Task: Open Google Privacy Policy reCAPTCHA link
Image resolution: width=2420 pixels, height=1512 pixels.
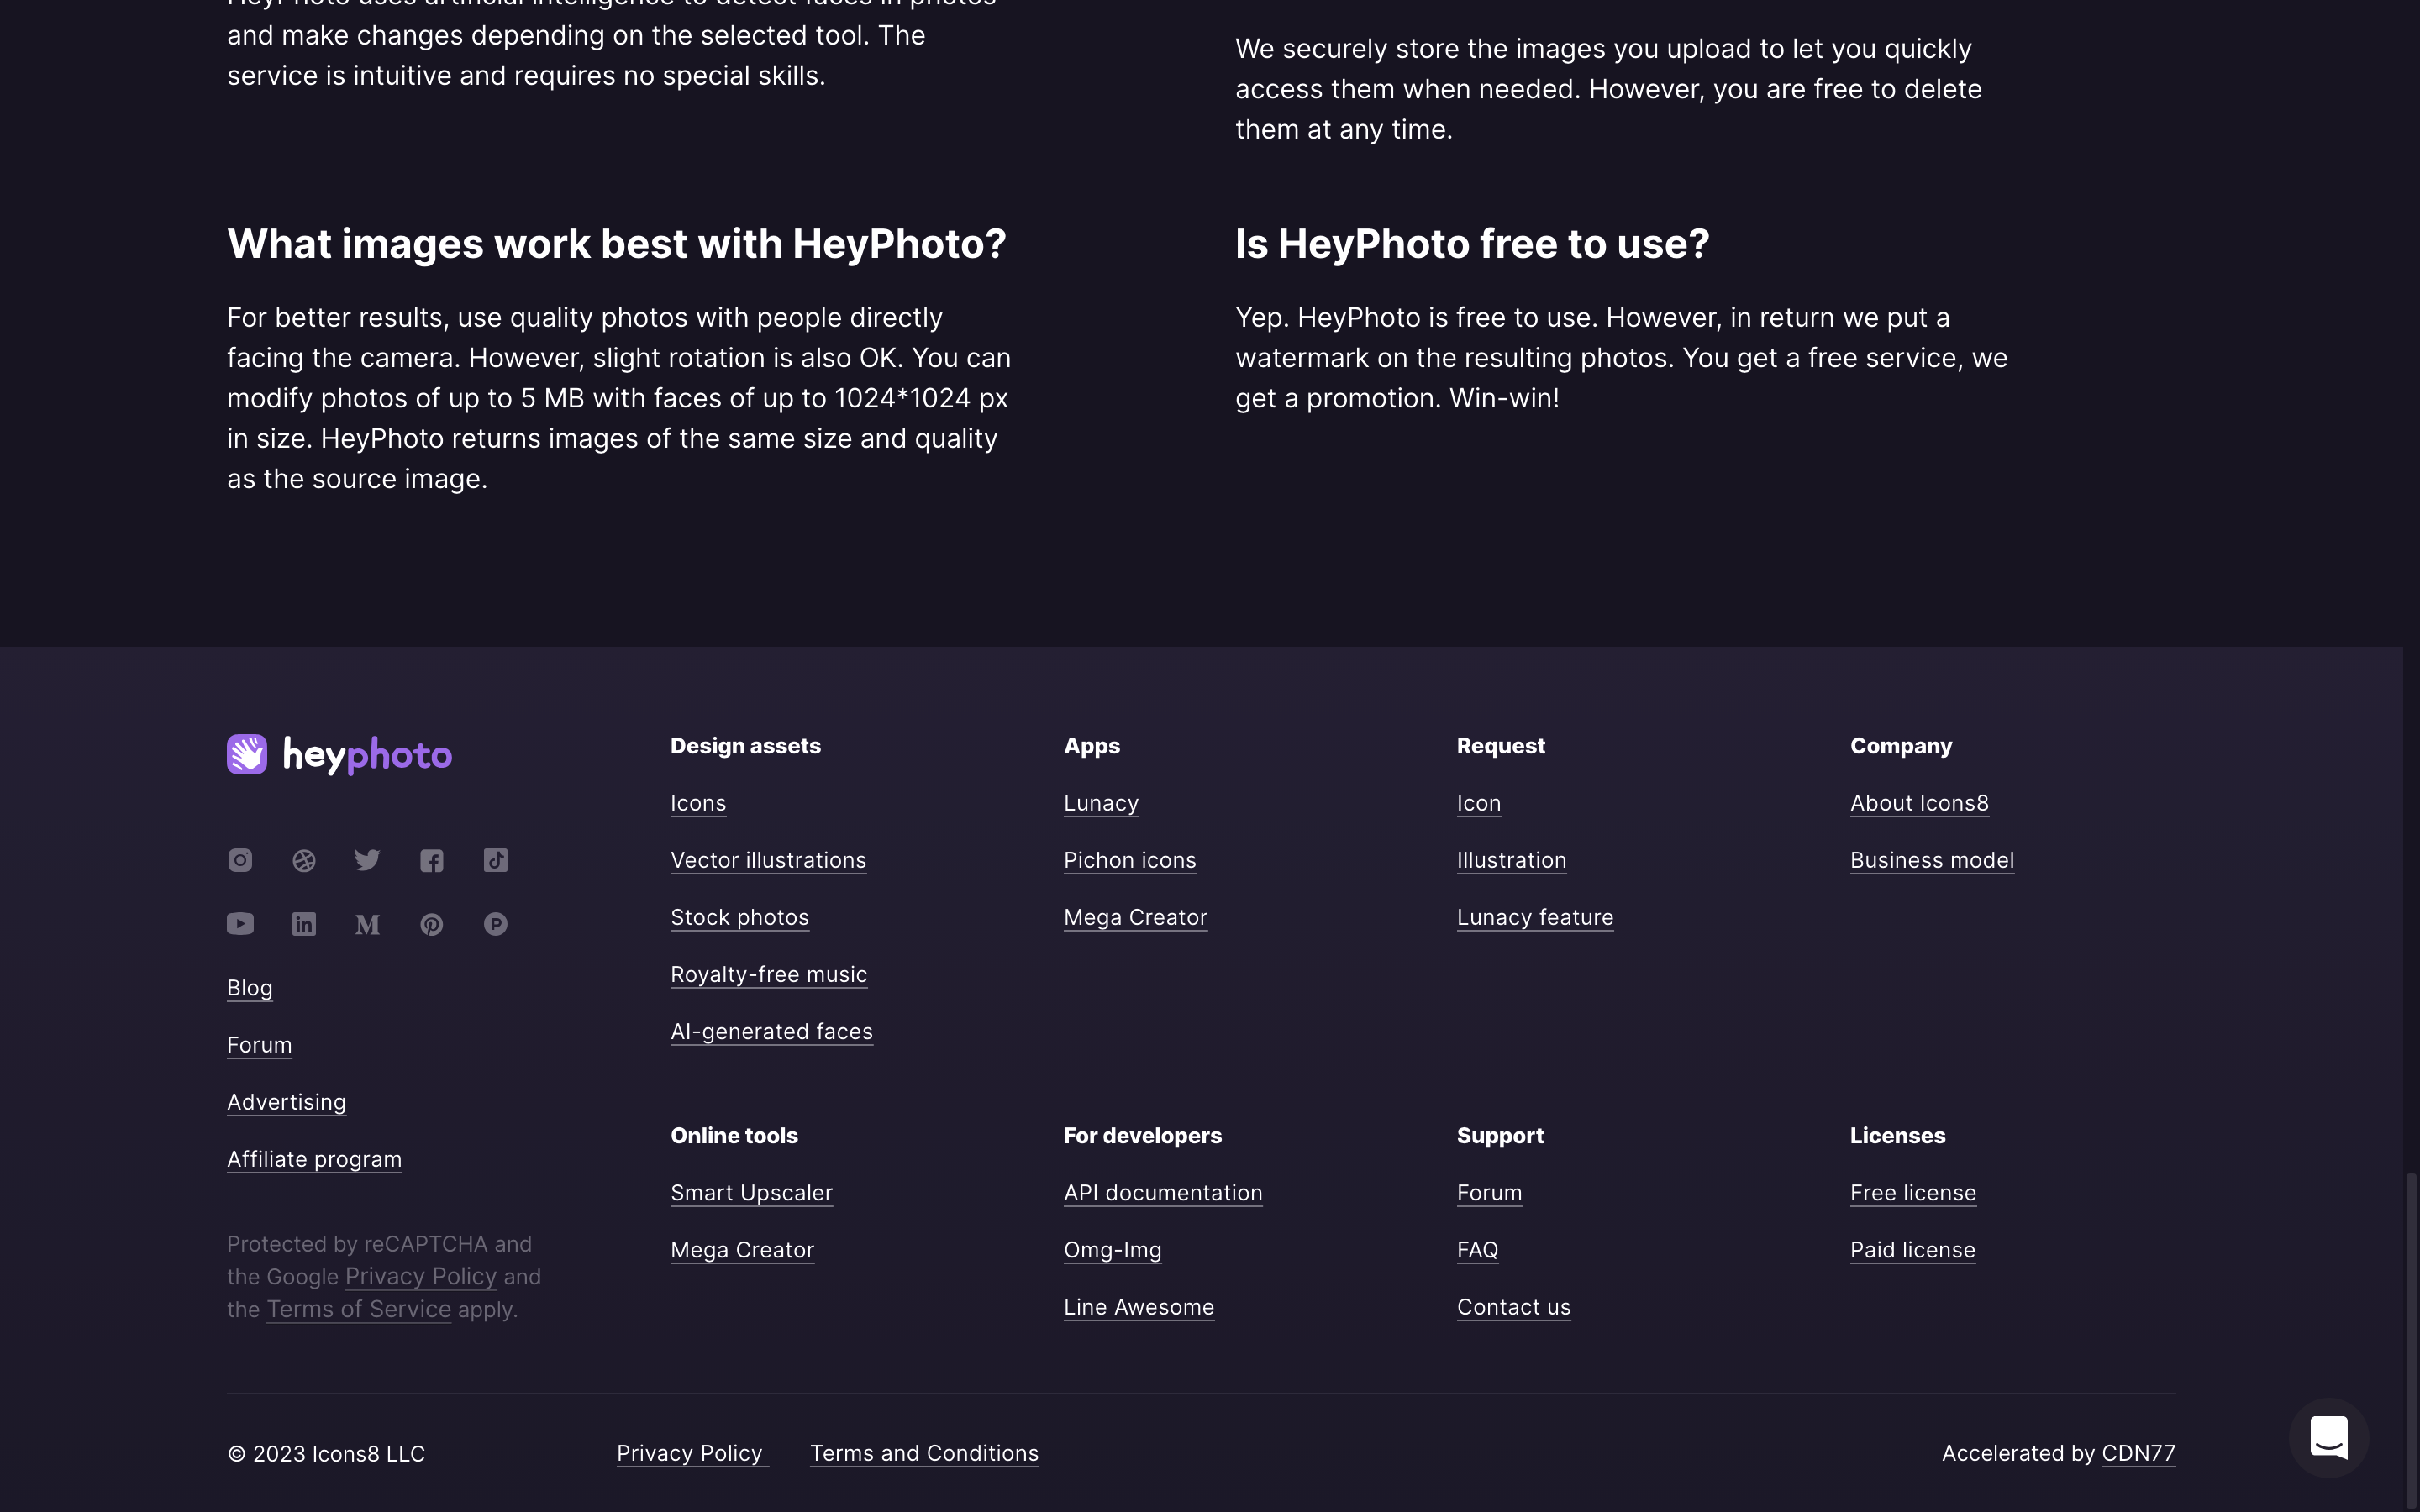Action: tap(421, 1277)
